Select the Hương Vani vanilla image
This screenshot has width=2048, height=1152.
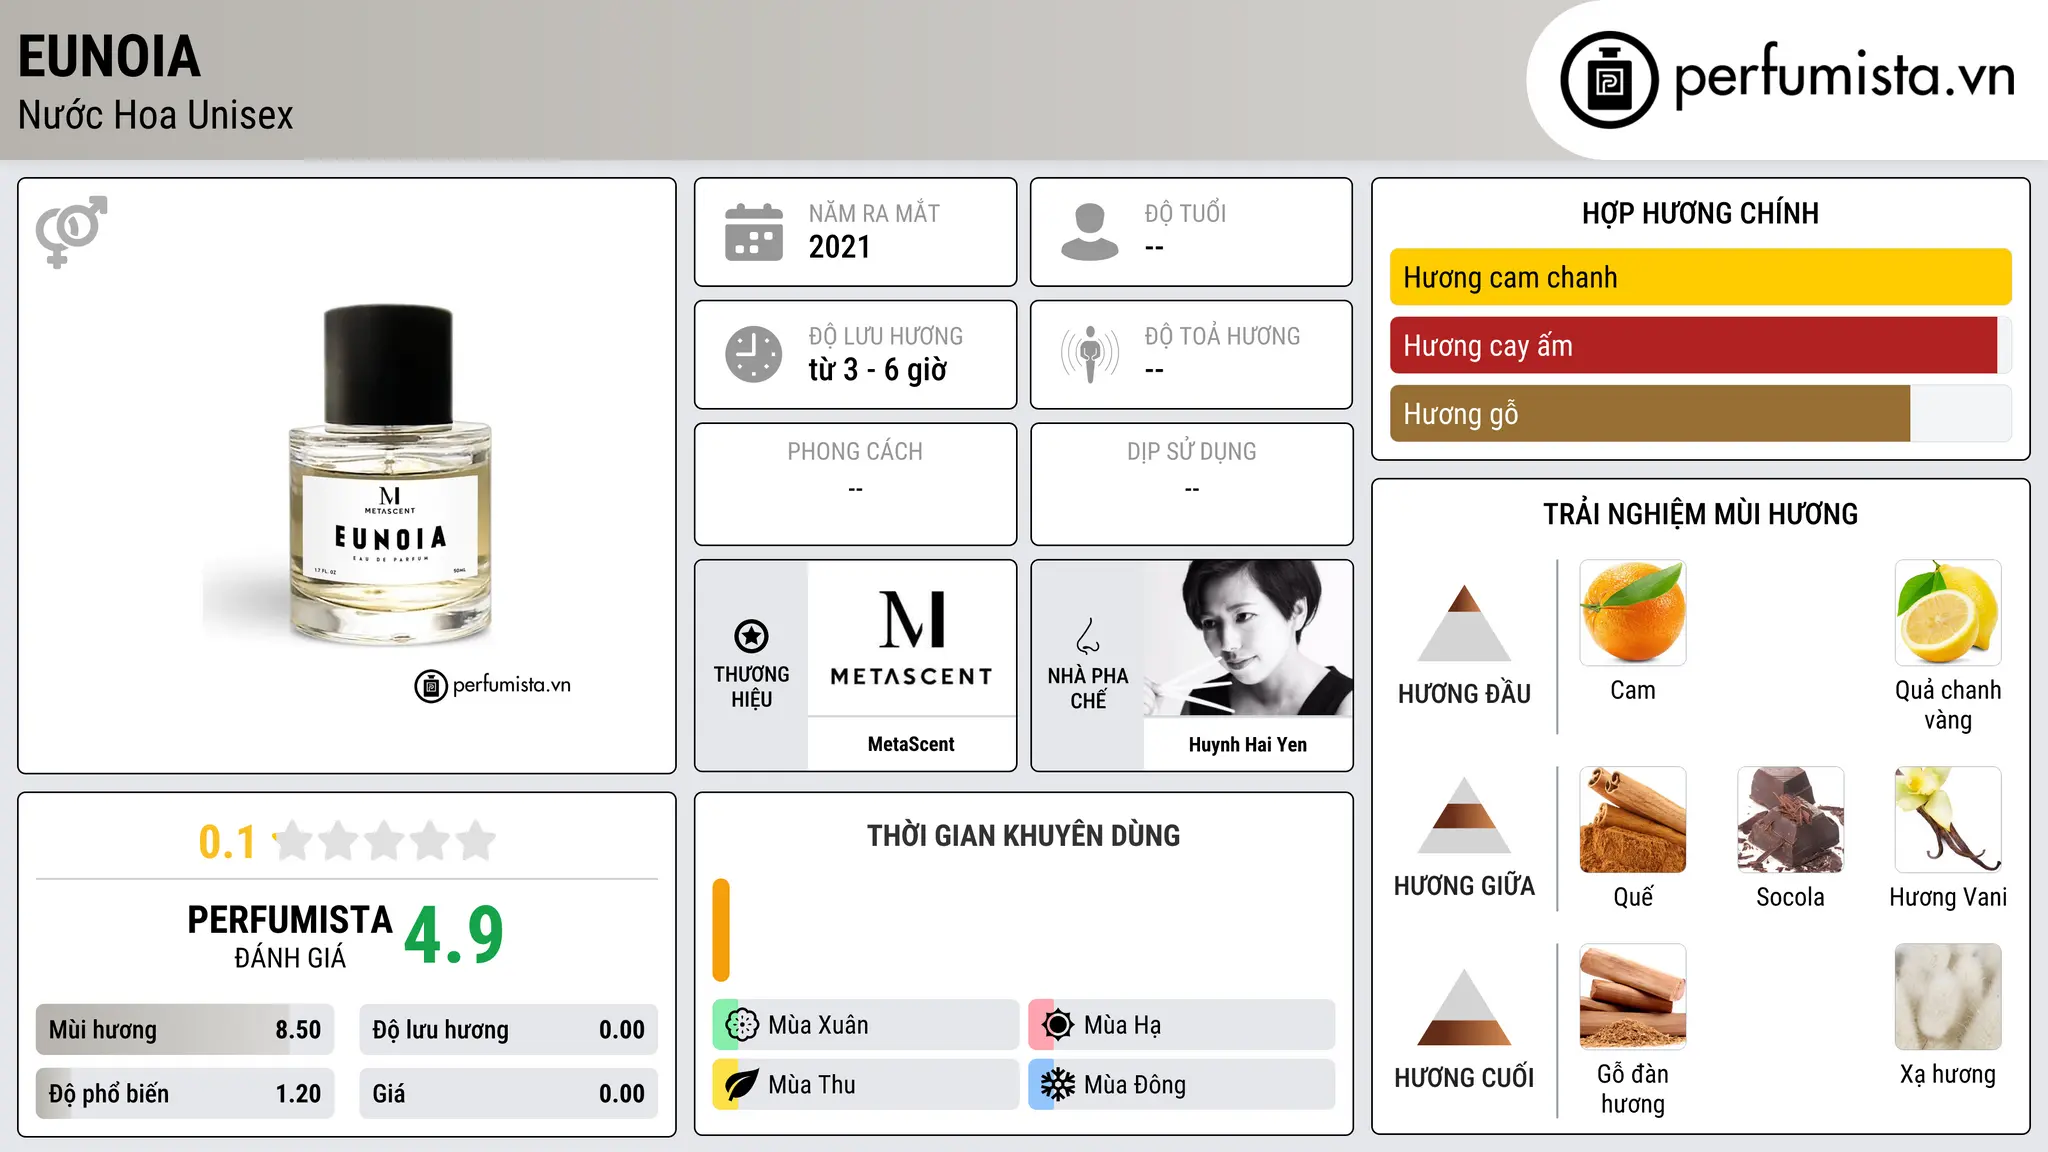pos(1948,820)
